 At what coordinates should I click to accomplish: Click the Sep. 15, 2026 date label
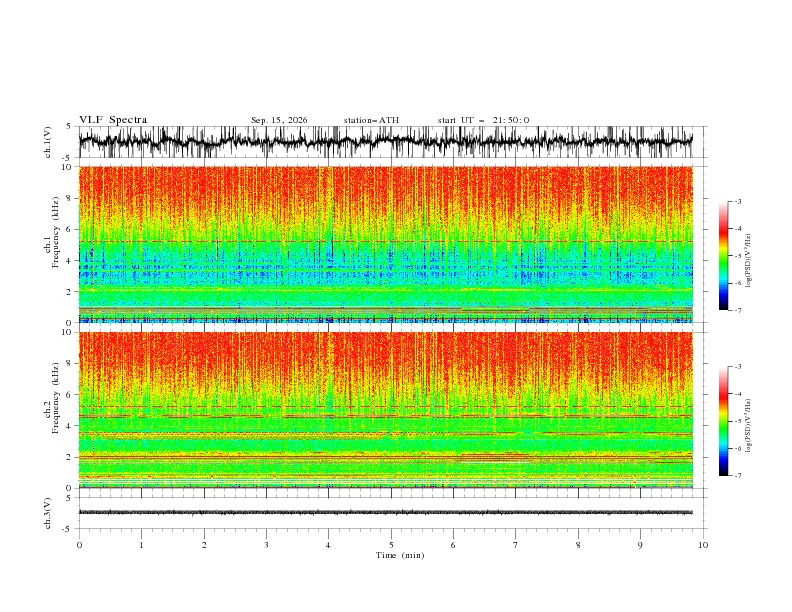[x=279, y=120]
